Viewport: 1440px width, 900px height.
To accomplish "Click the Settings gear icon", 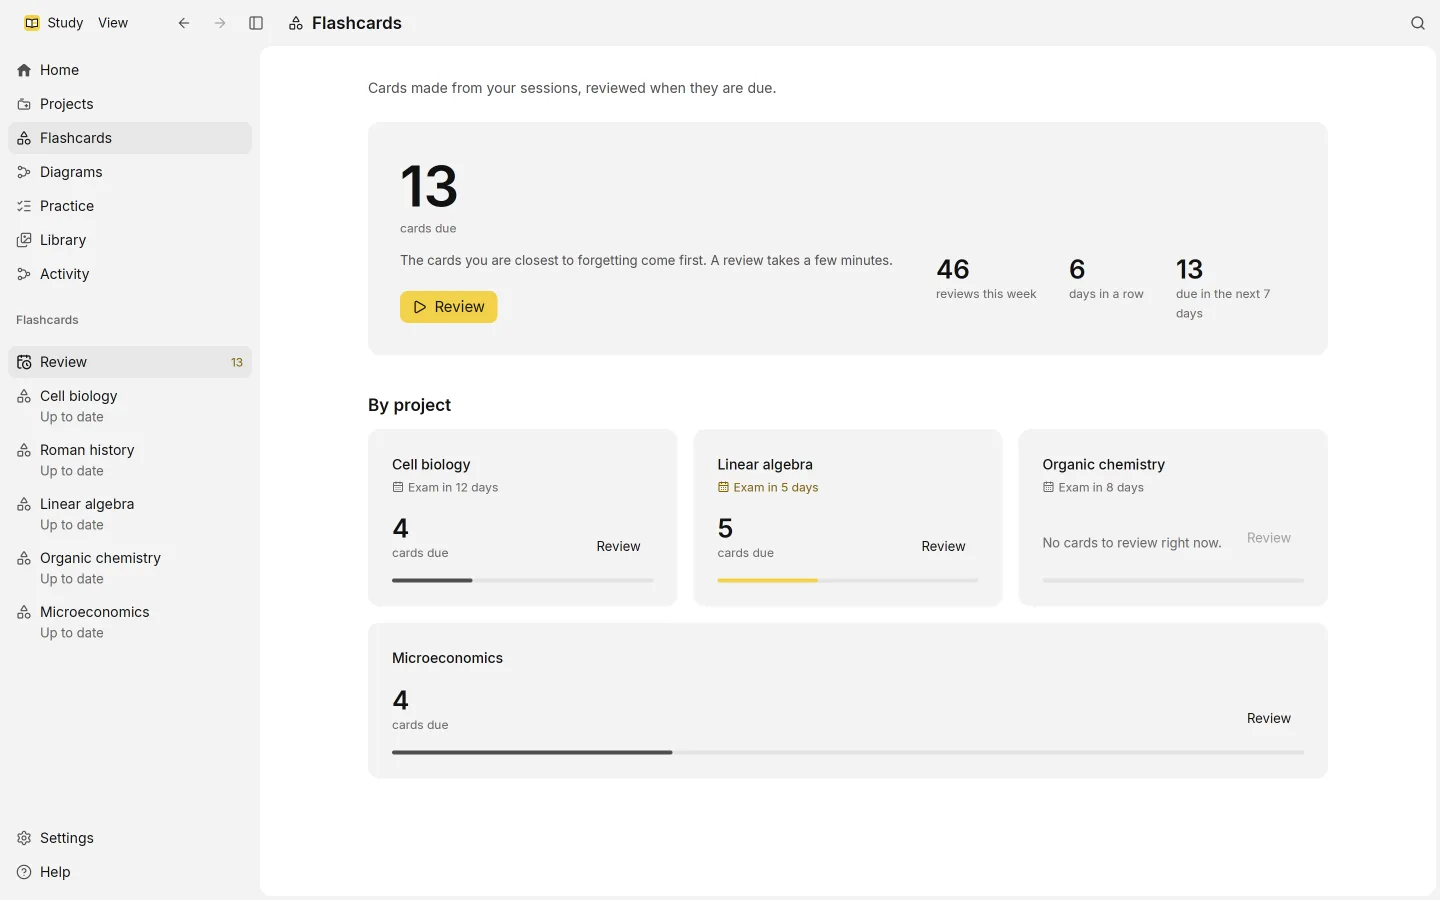I will coord(24,838).
